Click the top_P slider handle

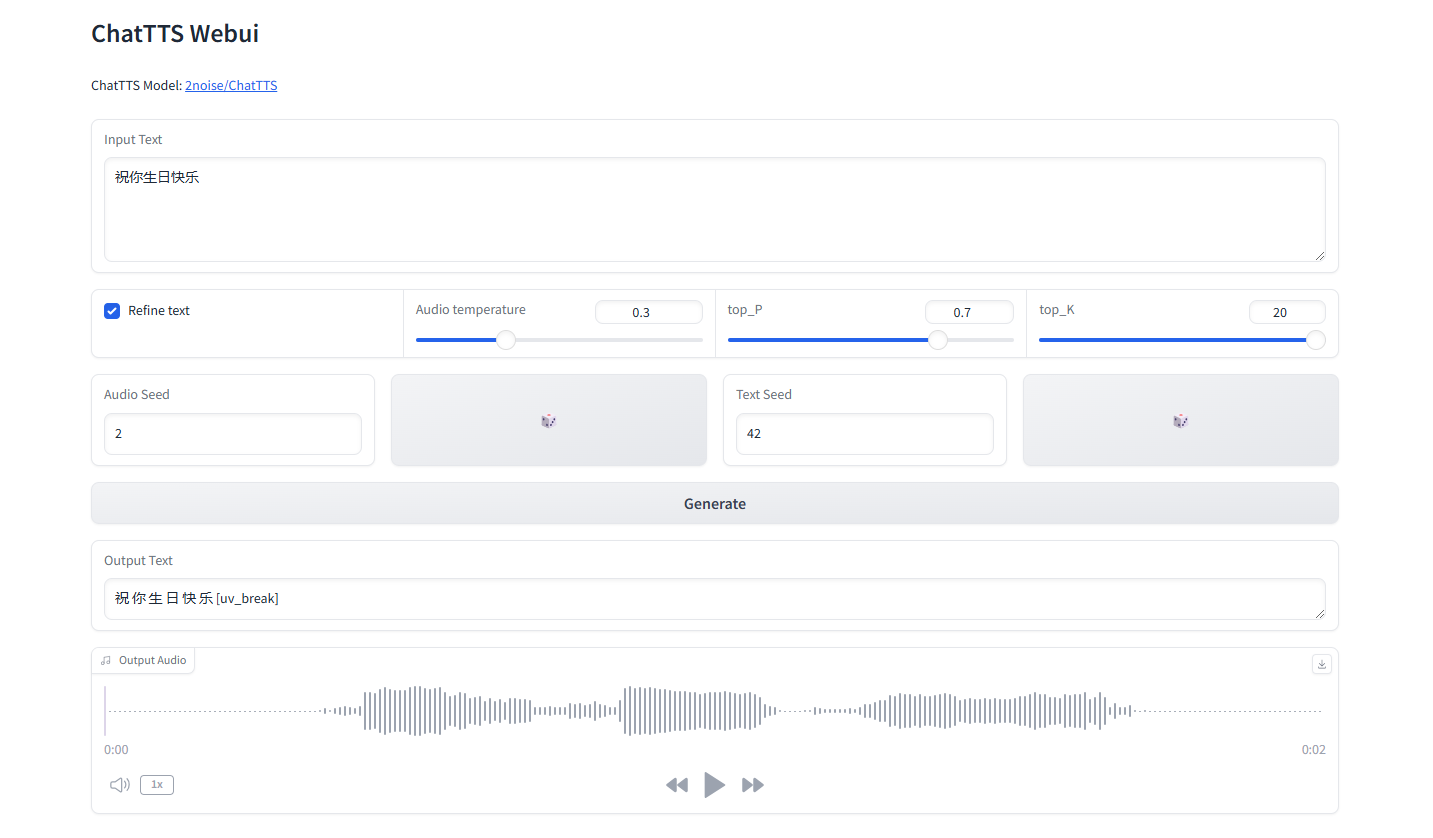pos(937,340)
